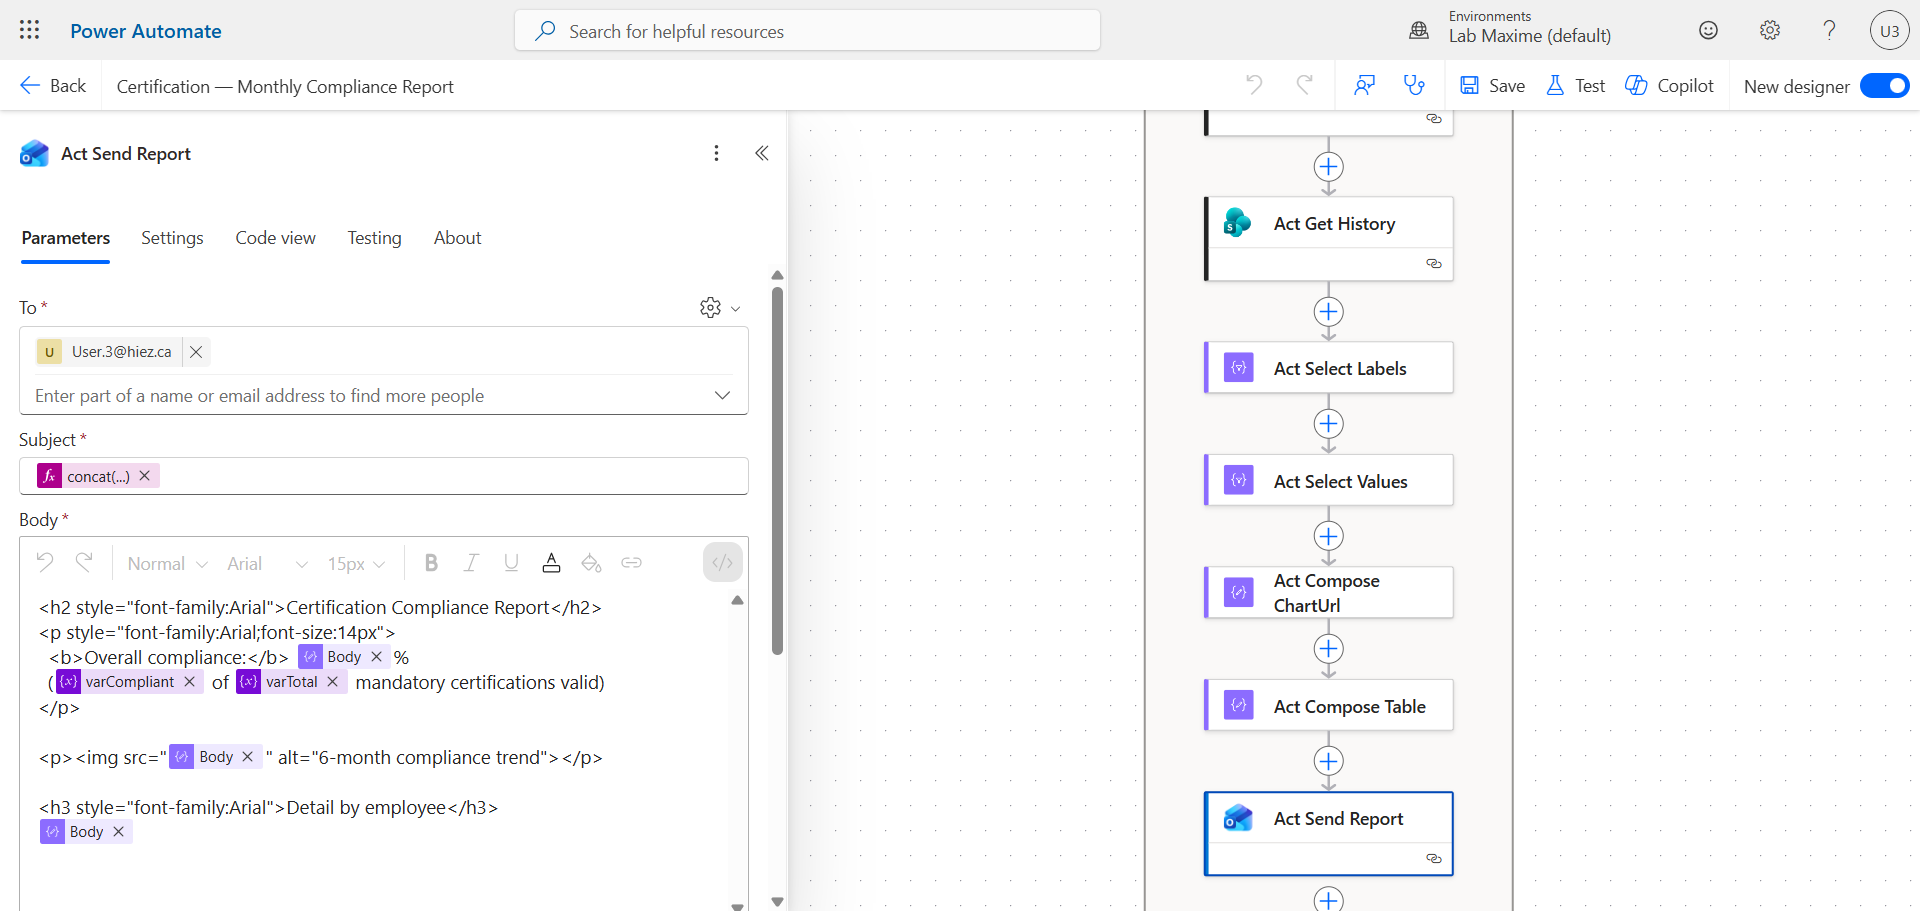Remove the varTotal token
The height and width of the screenshot is (911, 1920).
333,682
